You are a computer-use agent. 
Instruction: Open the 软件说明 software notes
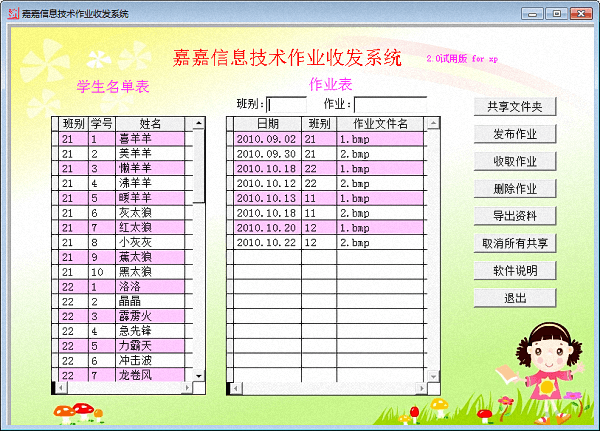click(514, 270)
